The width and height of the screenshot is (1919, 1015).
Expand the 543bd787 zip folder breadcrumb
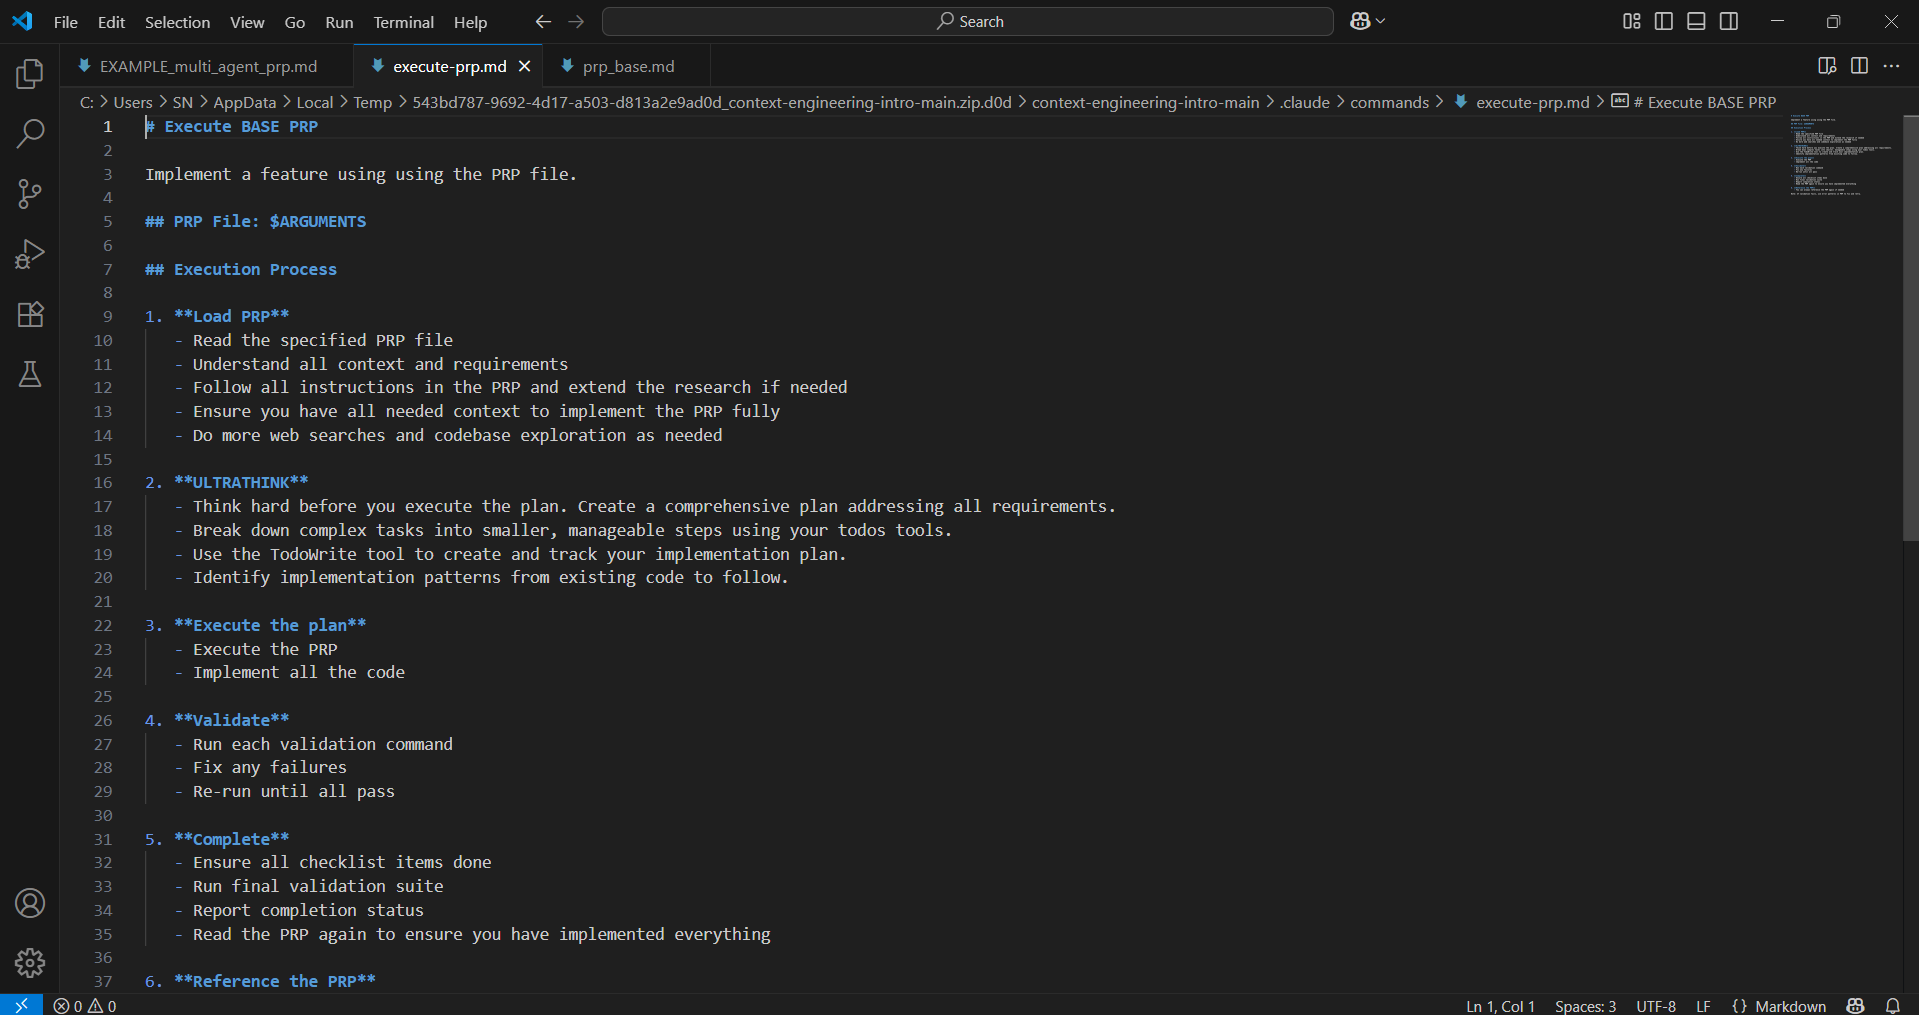(712, 102)
